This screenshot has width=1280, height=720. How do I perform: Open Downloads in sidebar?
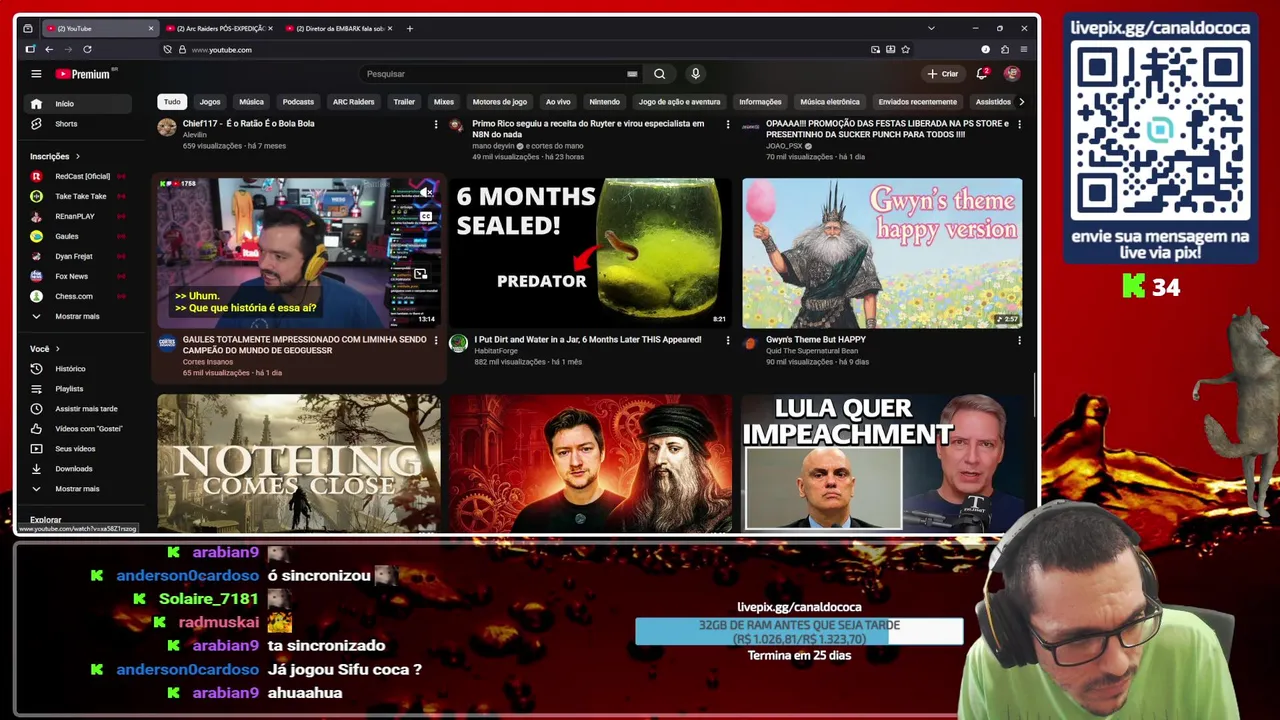80,469
